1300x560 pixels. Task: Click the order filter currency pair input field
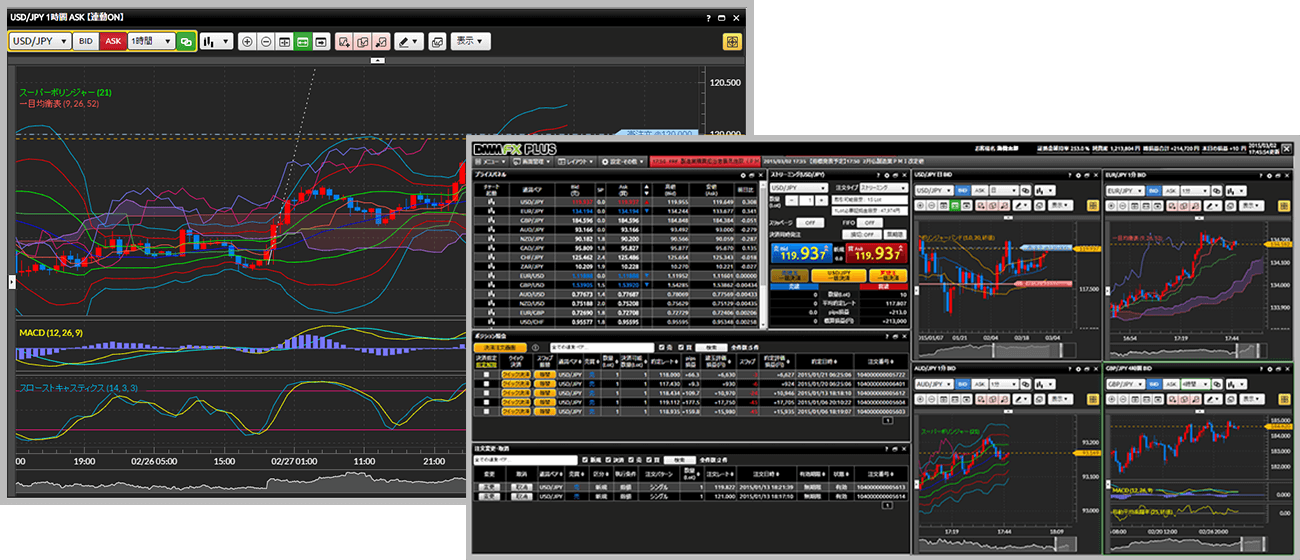pos(526,460)
